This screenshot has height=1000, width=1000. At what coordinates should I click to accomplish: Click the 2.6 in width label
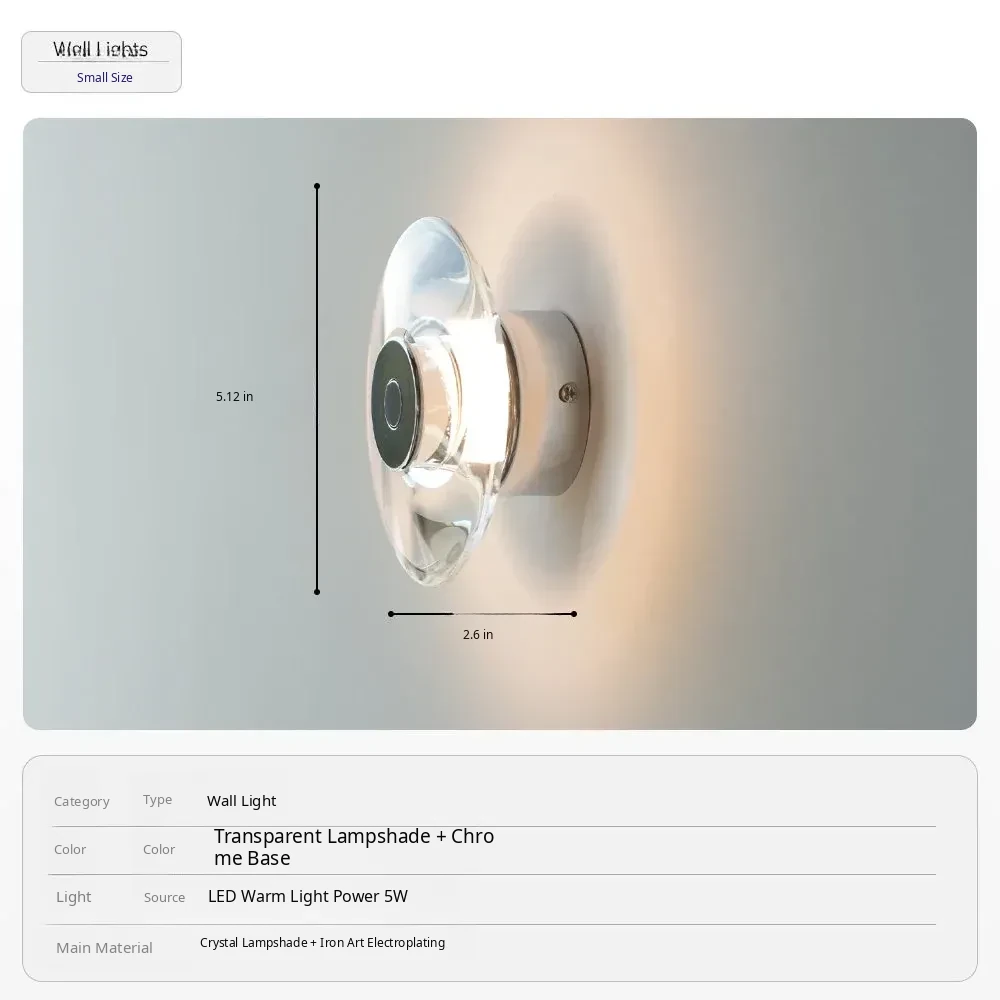[x=478, y=635]
